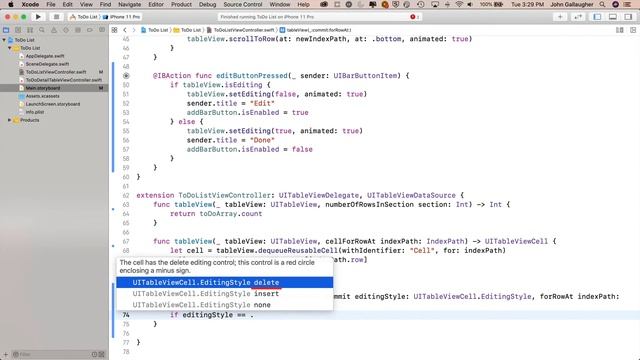Open Time Machine menu bar icon
Screen dimensions: 640x360
pos(421,4)
